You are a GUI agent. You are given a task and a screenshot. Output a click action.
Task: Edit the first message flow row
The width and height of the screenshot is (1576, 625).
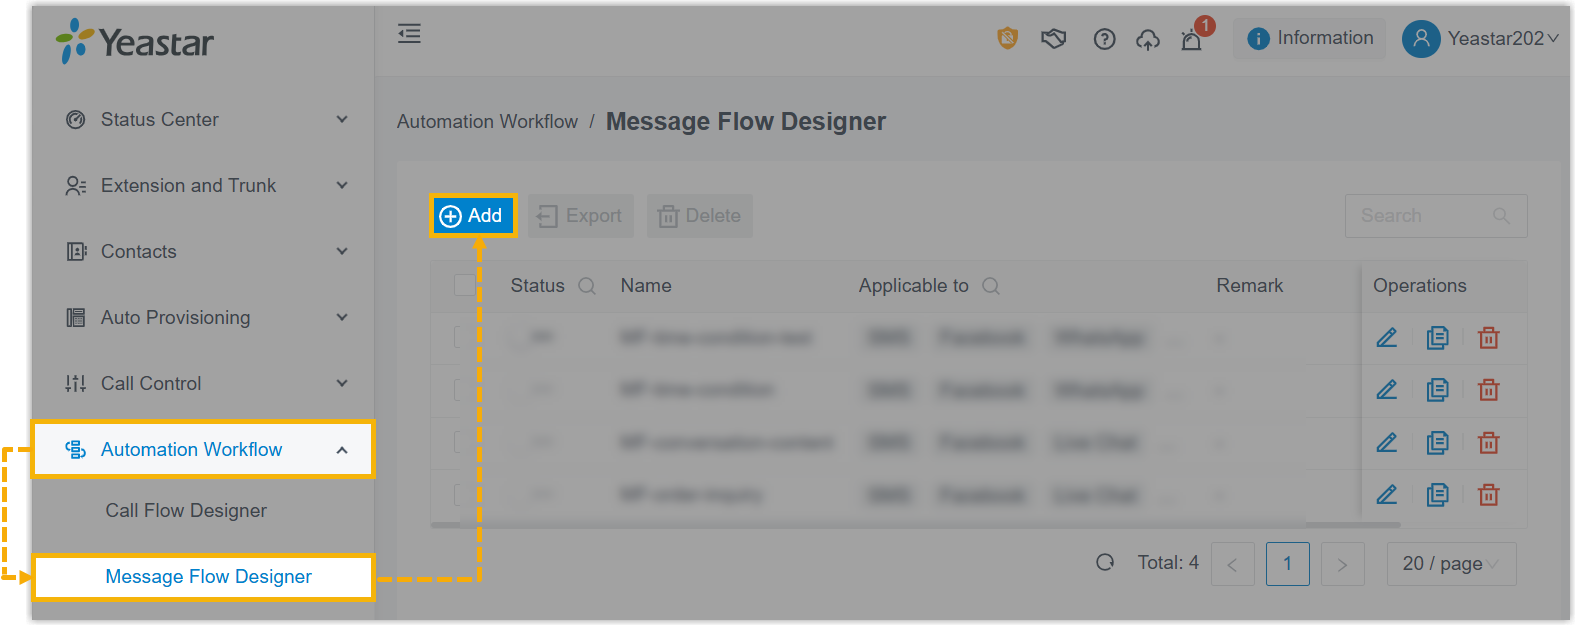tap(1387, 338)
